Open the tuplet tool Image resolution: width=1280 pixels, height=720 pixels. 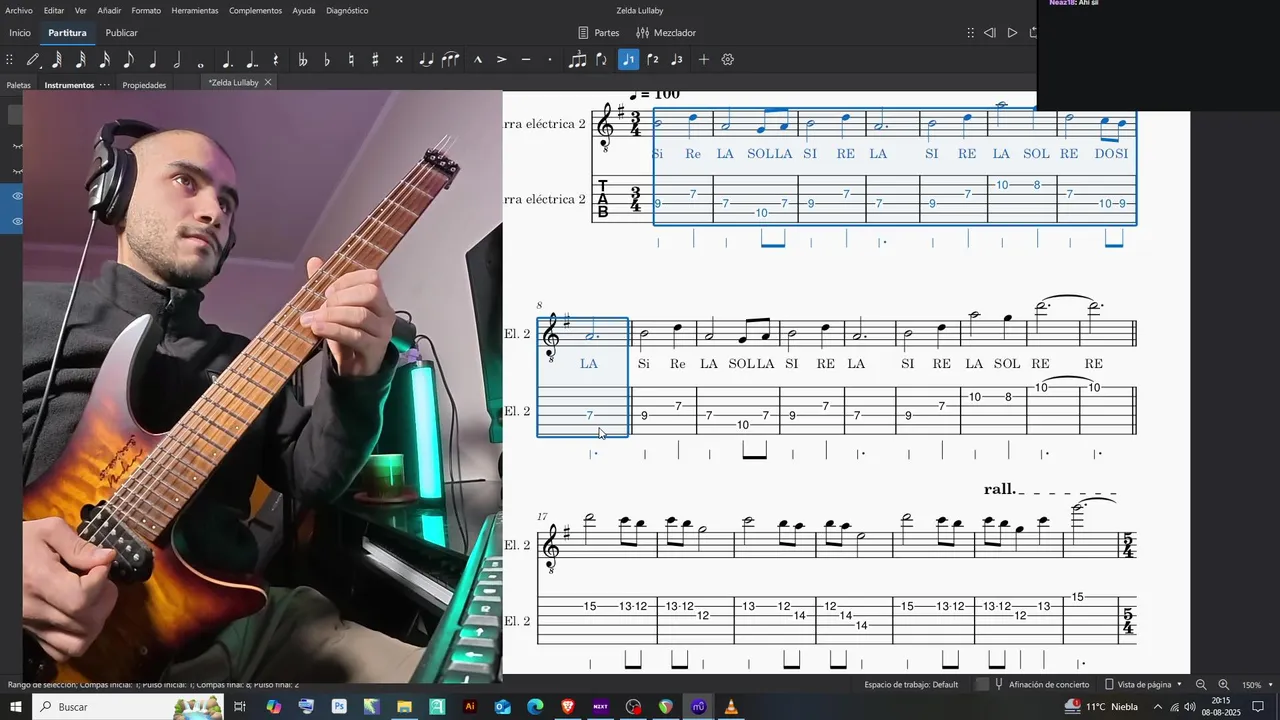[x=577, y=60]
